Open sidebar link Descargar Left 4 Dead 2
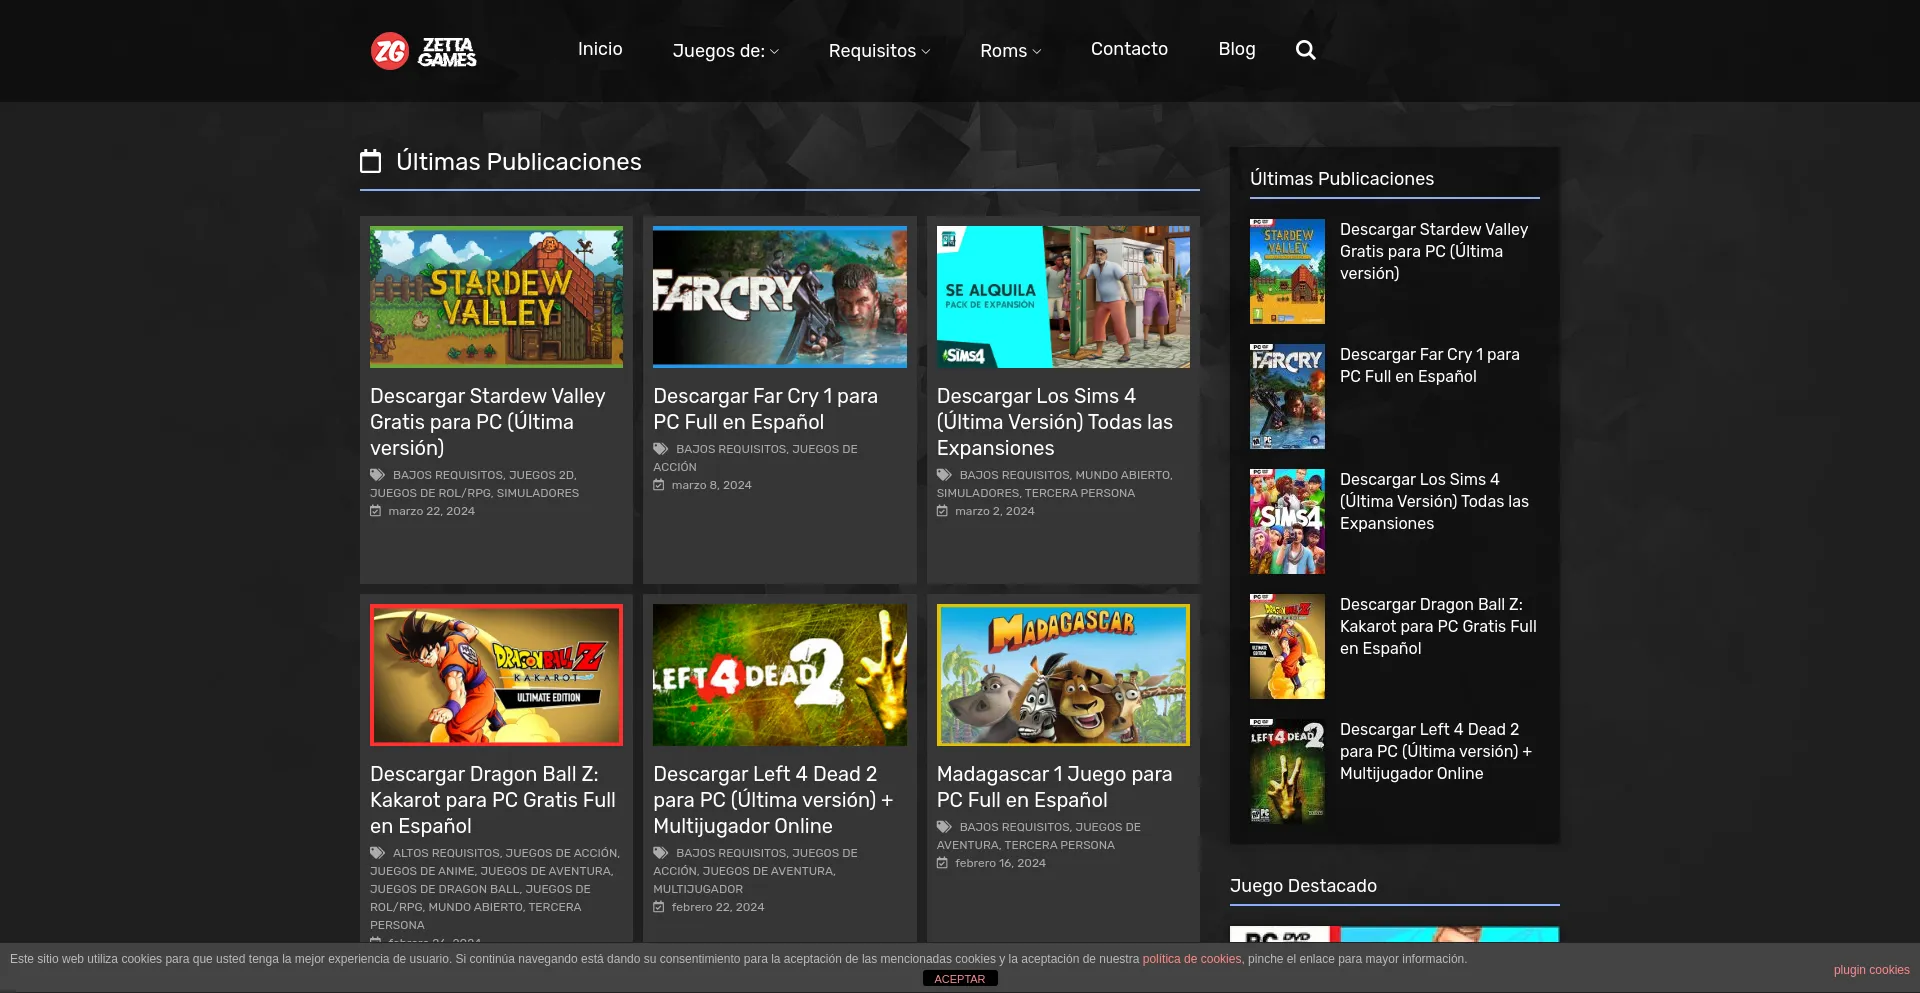1920x993 pixels. [1436, 751]
